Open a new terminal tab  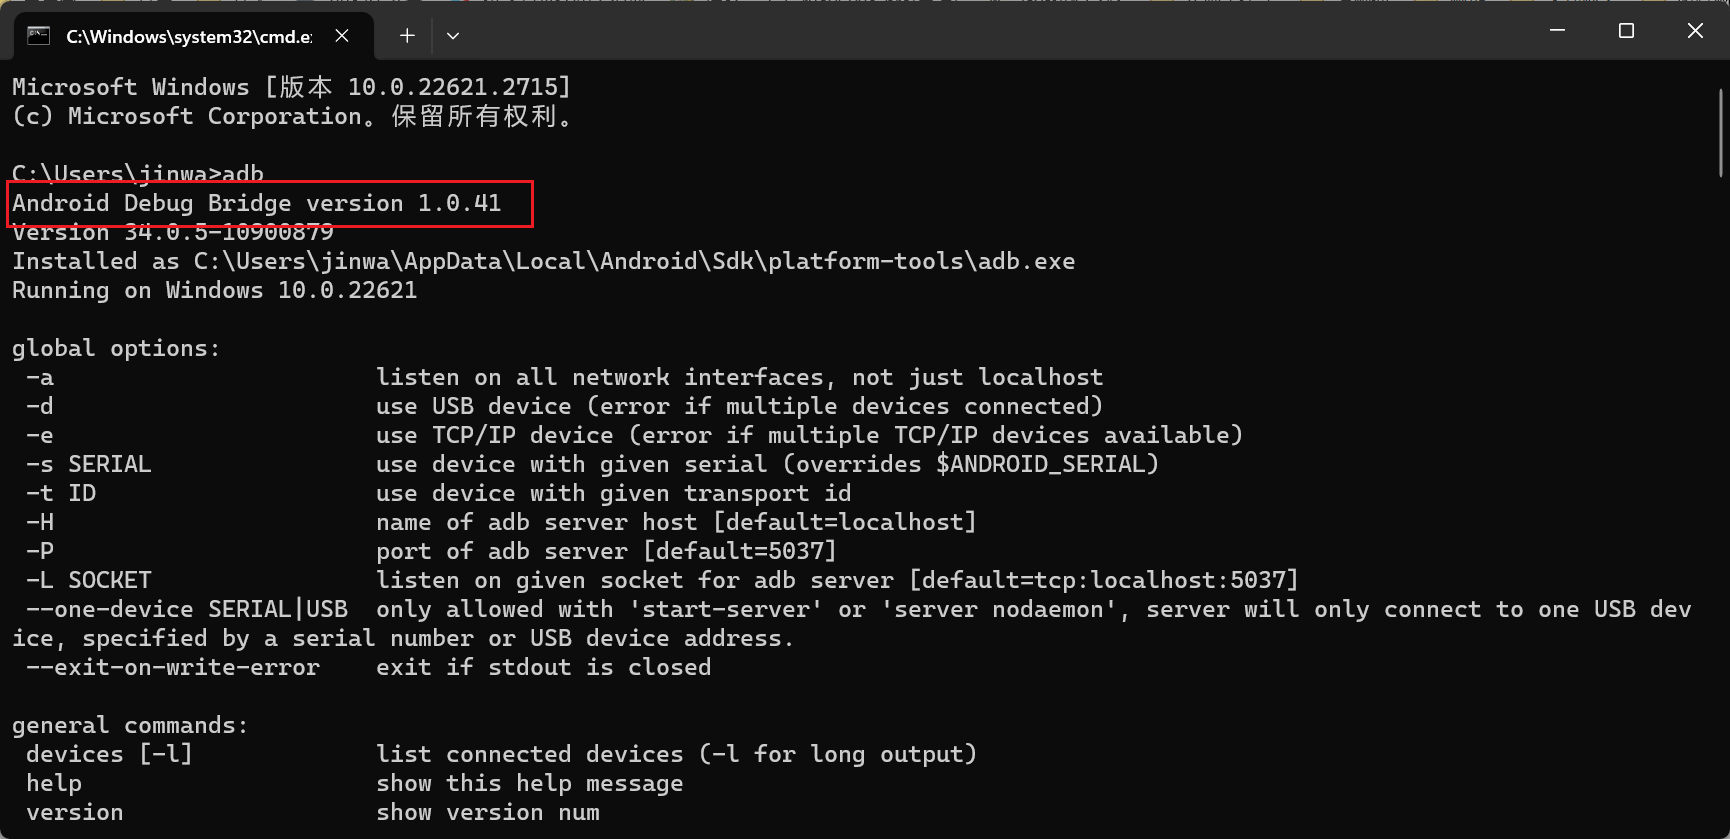(407, 36)
